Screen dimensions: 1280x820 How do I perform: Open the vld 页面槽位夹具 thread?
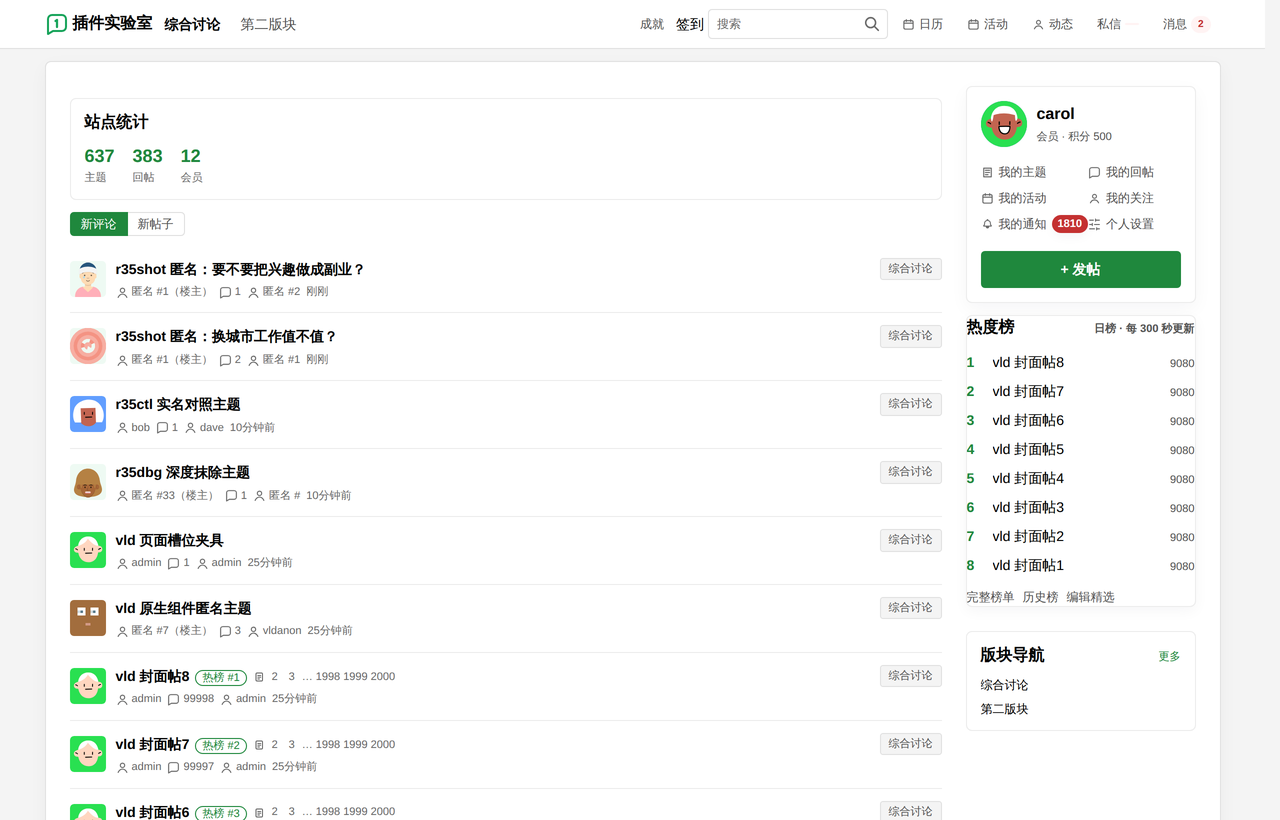pyautogui.click(x=170, y=541)
